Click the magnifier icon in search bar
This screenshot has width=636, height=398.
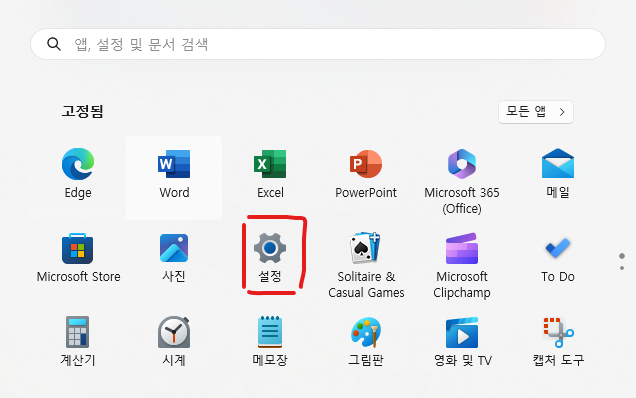(54, 44)
